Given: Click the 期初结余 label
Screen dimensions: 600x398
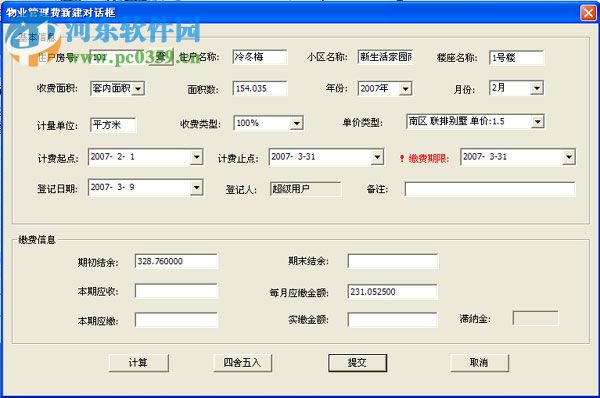Looking at the screenshot, I should pos(98,263).
